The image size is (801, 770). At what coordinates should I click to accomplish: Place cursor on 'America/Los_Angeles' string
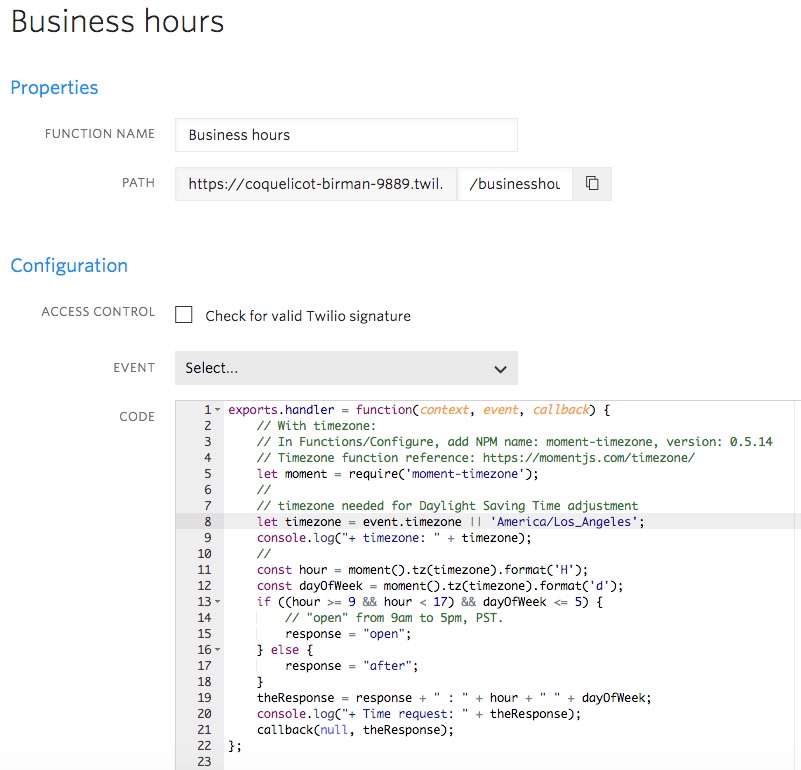(x=564, y=522)
